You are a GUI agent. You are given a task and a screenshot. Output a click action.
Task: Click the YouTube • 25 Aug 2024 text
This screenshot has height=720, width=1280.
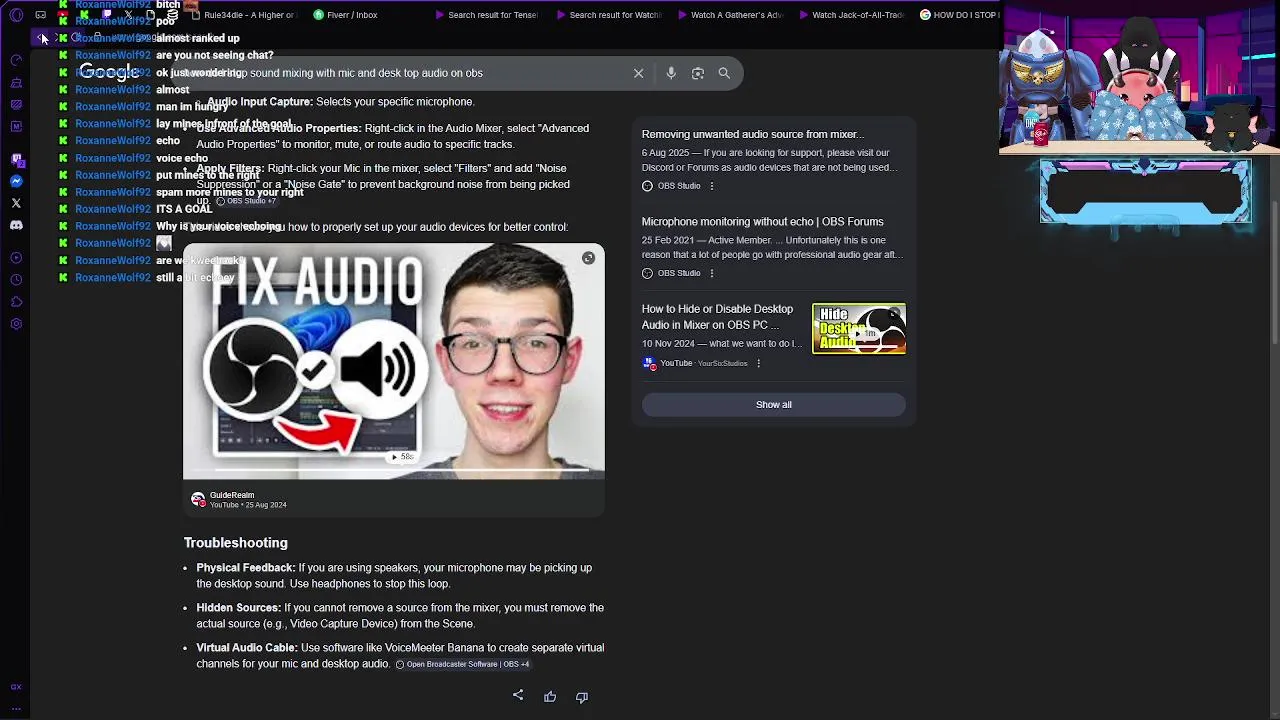click(x=248, y=505)
